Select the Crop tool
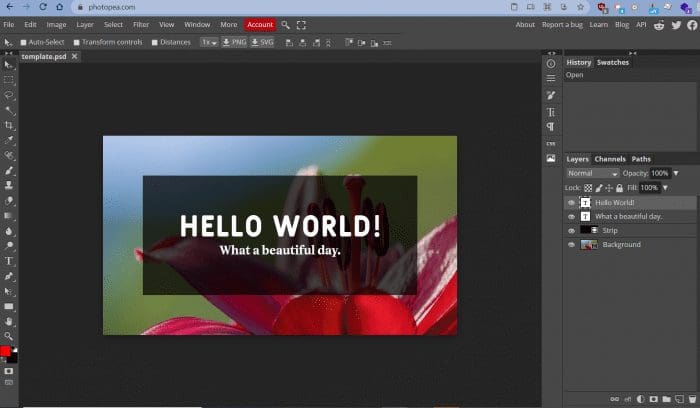Image resolution: width=700 pixels, height=408 pixels. point(9,125)
